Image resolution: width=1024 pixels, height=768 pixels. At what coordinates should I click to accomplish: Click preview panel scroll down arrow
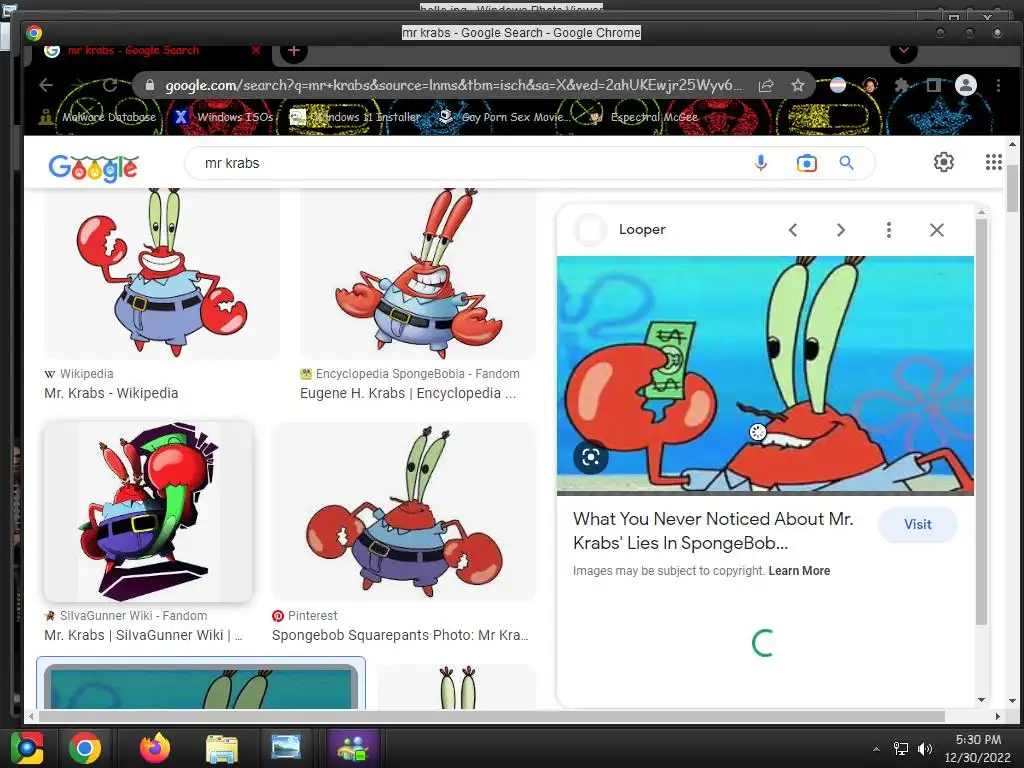pos(982,699)
